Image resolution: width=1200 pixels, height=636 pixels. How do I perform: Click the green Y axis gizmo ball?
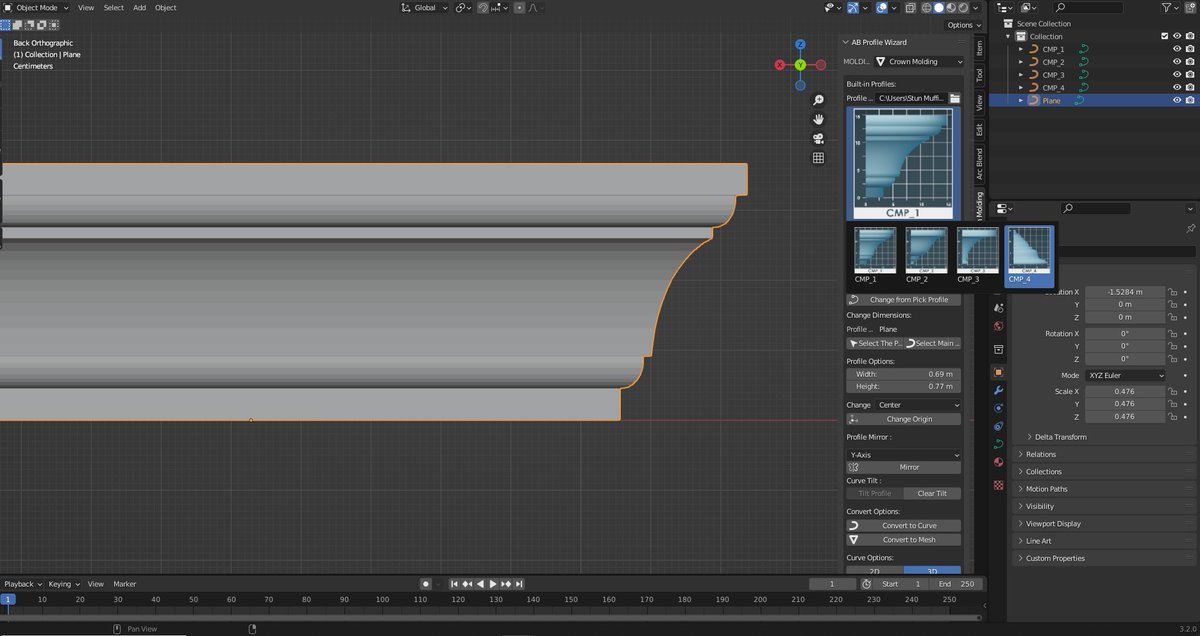(800, 65)
